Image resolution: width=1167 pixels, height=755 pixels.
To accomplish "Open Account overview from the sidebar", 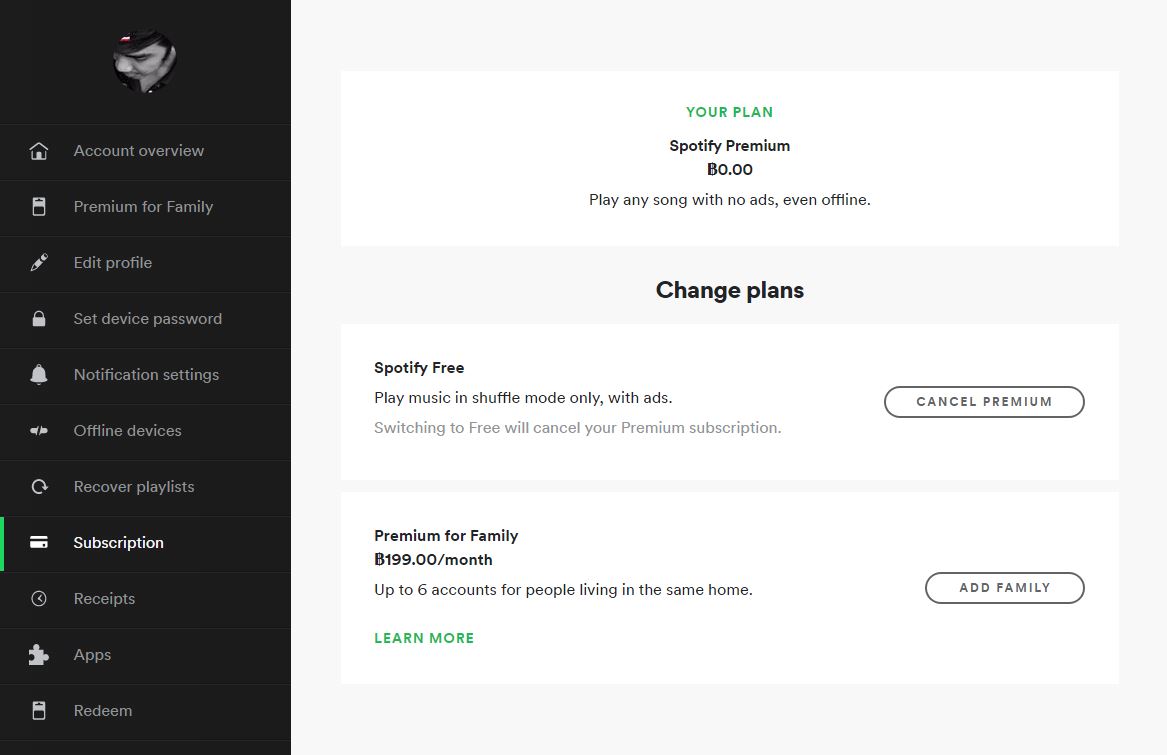I will click(138, 151).
